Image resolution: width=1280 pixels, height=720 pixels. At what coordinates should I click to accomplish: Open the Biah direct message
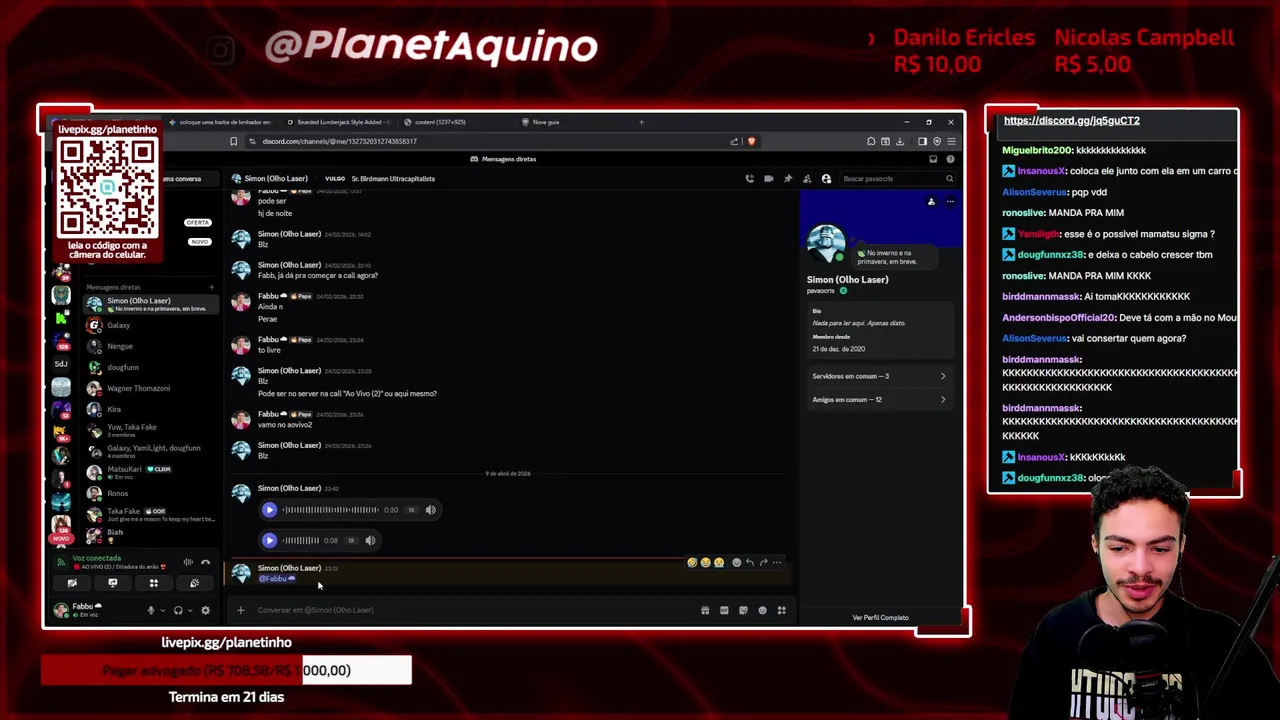[150, 535]
